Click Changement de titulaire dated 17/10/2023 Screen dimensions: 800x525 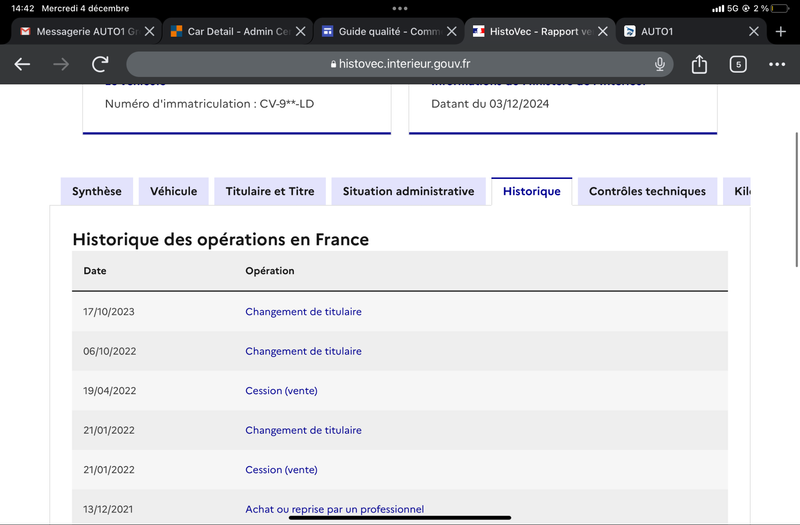coord(303,312)
